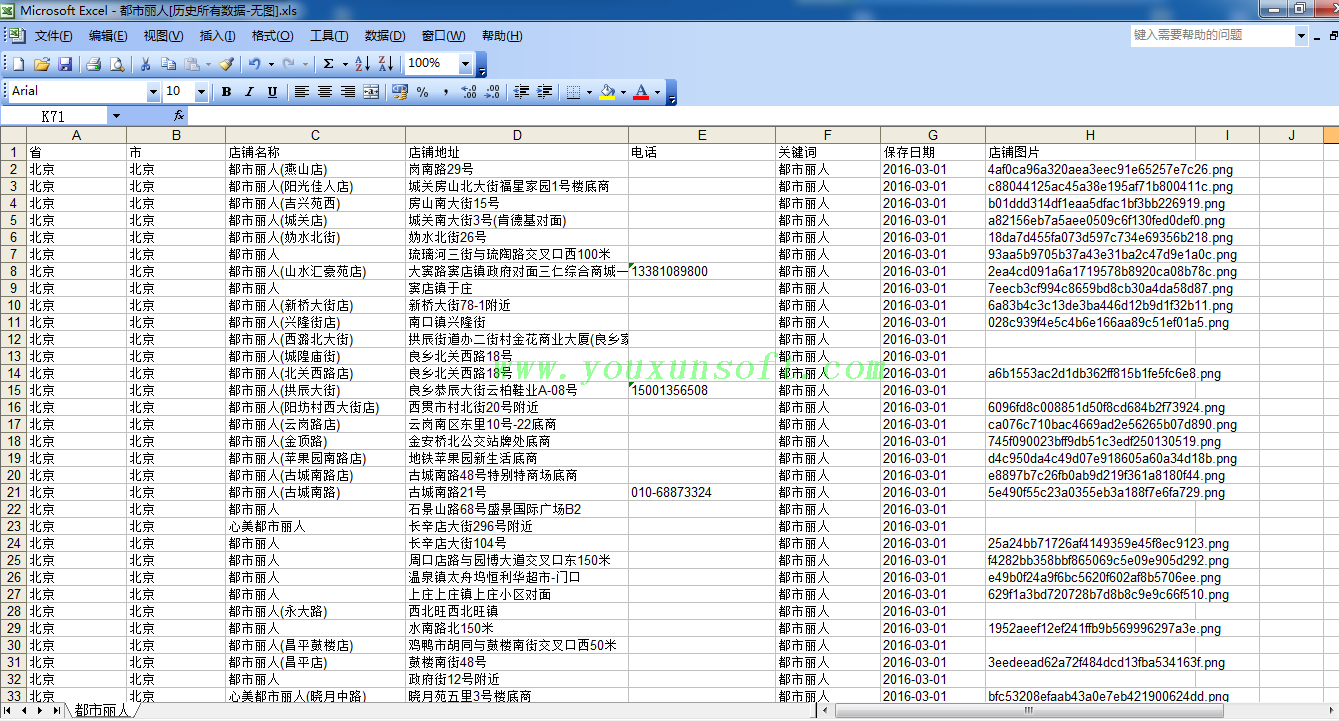Image resolution: width=1339 pixels, height=721 pixels.
Task: Apply red Font Color
Action: 641,92
